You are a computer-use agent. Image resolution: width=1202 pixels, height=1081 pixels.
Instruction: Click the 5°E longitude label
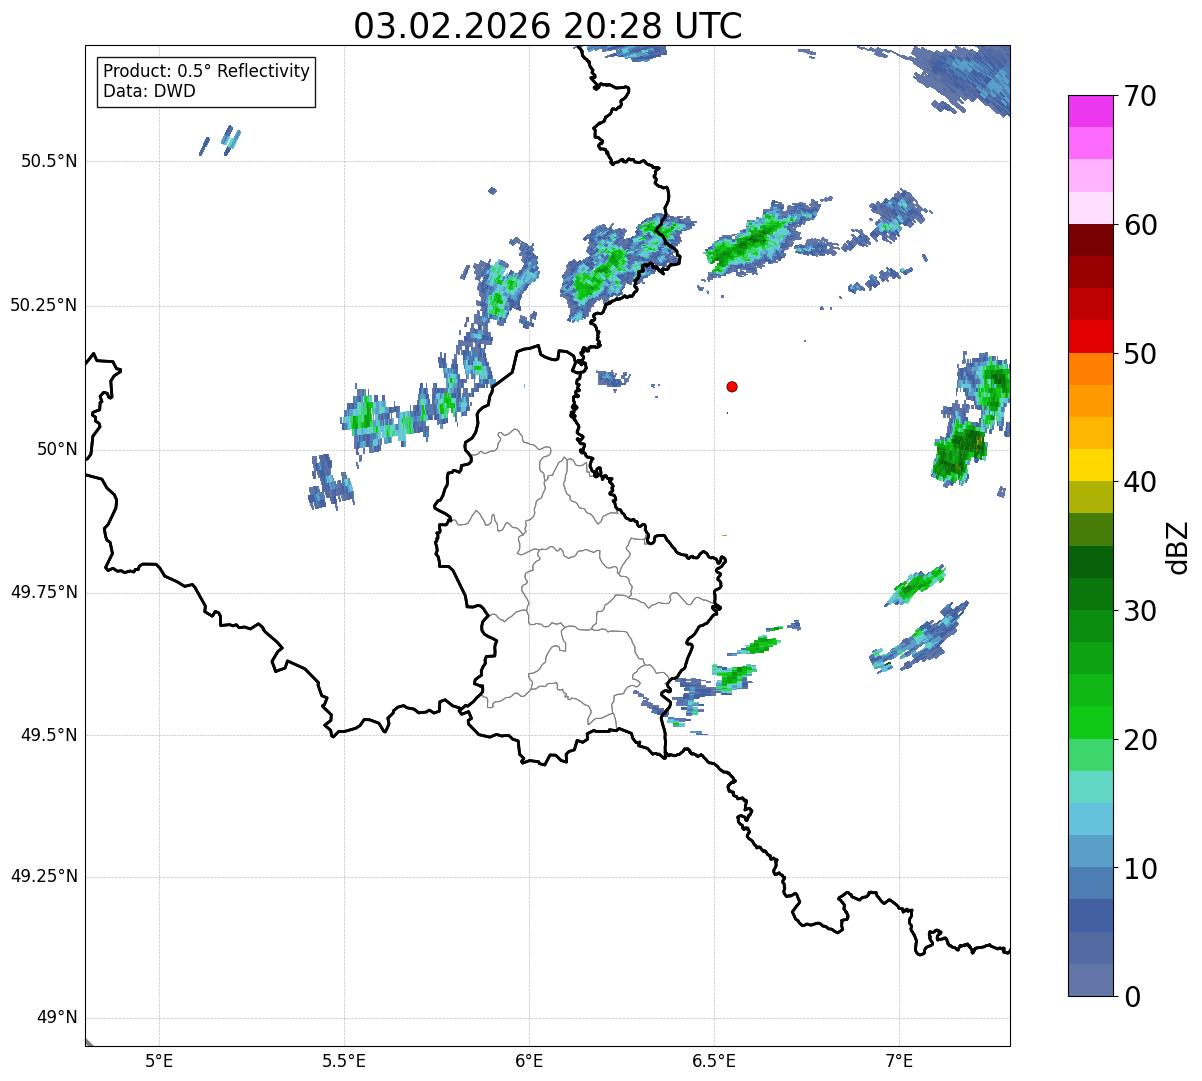159,1060
